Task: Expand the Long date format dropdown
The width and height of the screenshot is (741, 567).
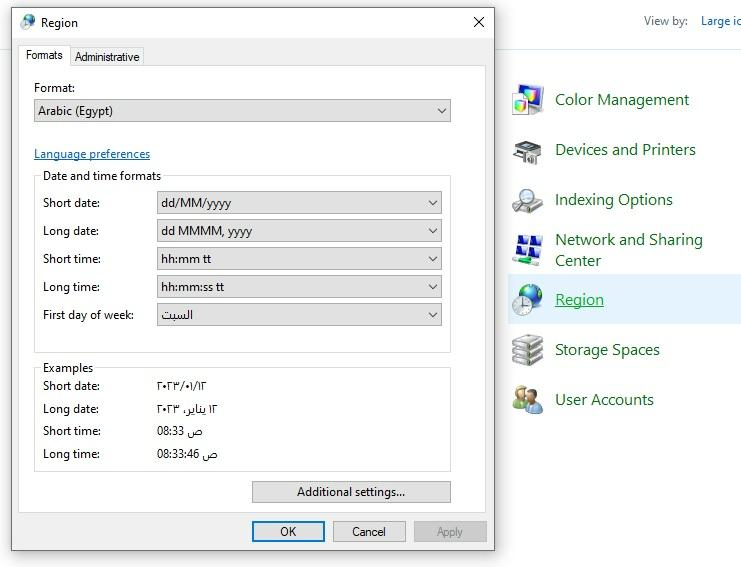Action: [299, 231]
